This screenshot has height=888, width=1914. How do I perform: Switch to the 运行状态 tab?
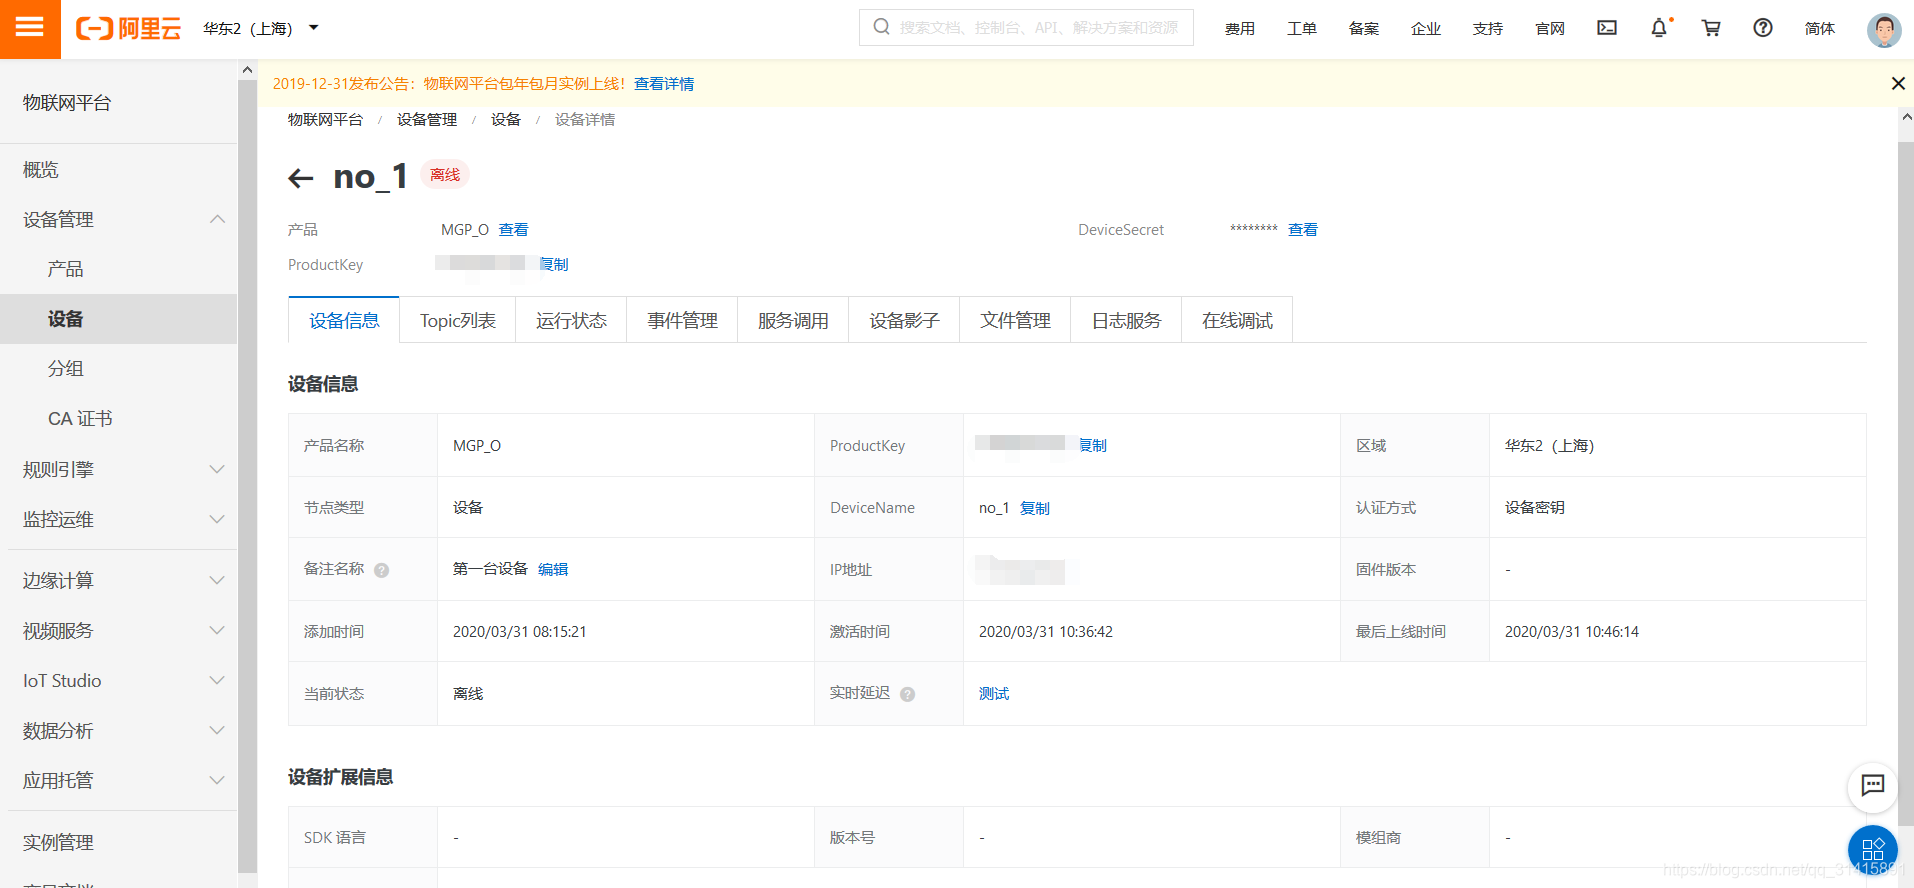click(571, 320)
